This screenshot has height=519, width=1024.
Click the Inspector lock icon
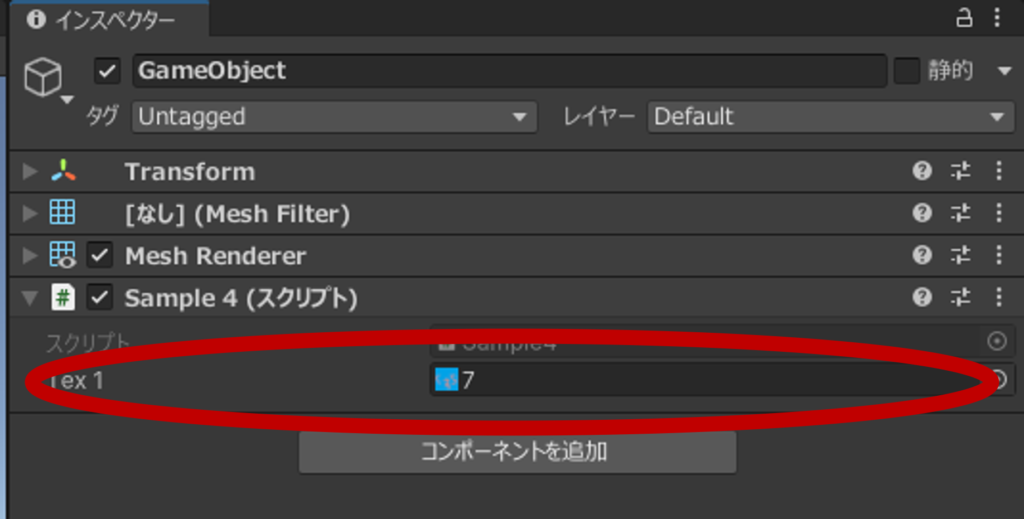coord(964,17)
